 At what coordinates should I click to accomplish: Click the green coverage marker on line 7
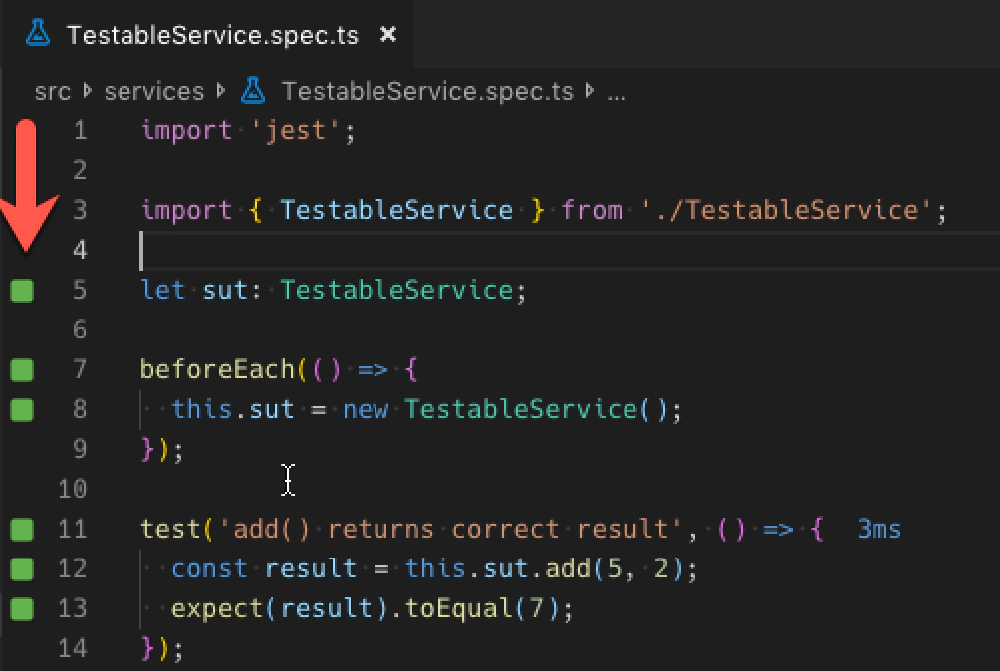pos(22,370)
